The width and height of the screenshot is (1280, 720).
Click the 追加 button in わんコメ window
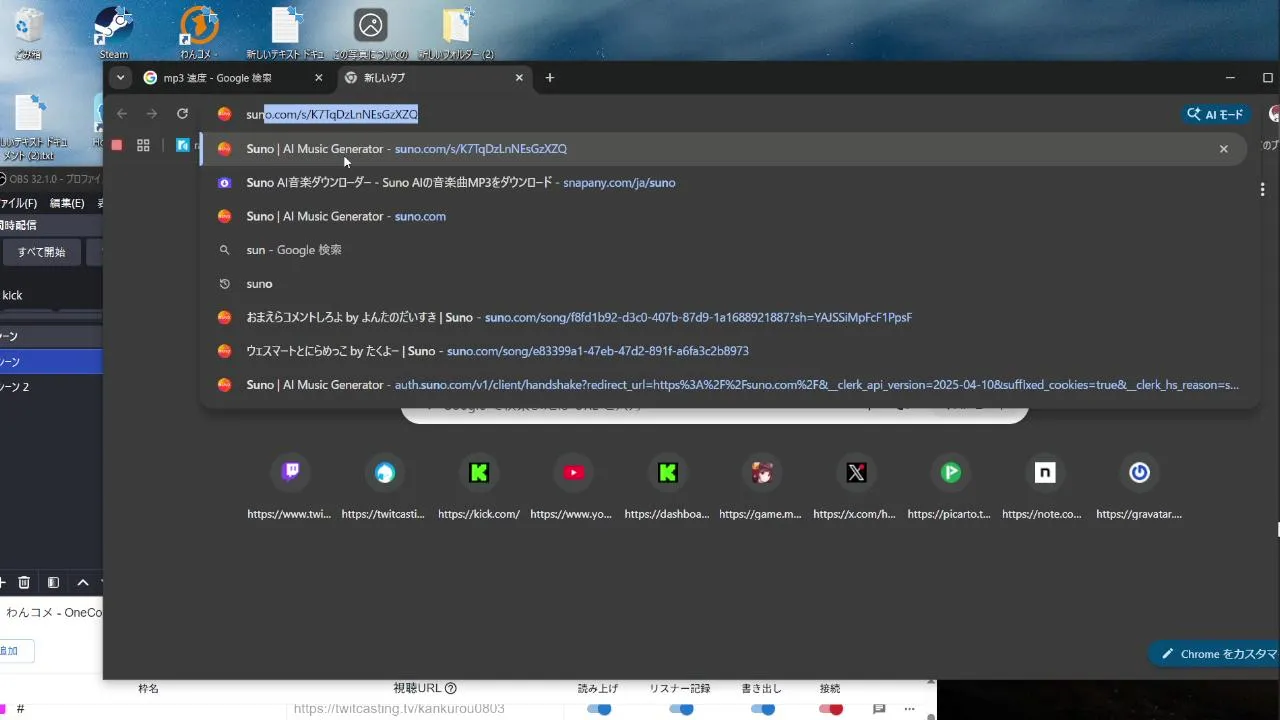coord(15,651)
